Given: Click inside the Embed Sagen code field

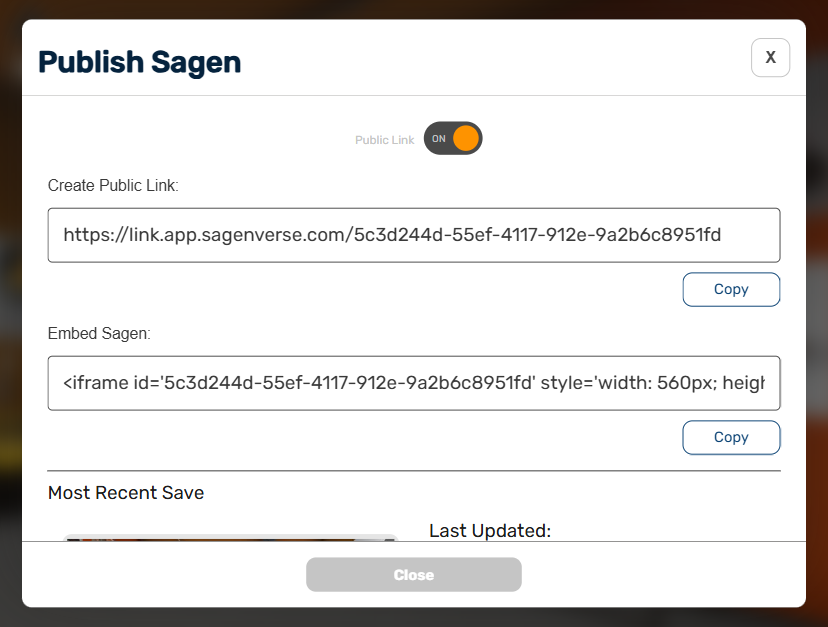Looking at the screenshot, I should pyautogui.click(x=413, y=383).
